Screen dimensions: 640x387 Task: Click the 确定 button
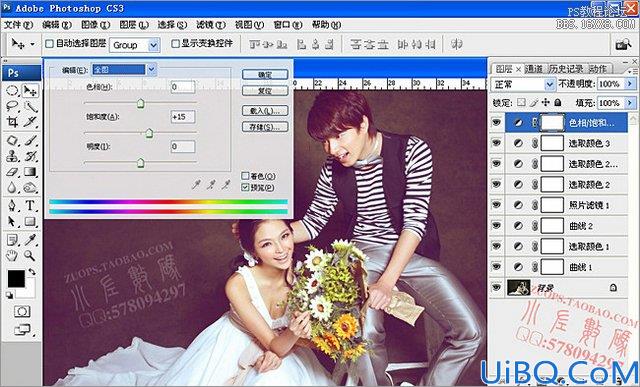265,75
